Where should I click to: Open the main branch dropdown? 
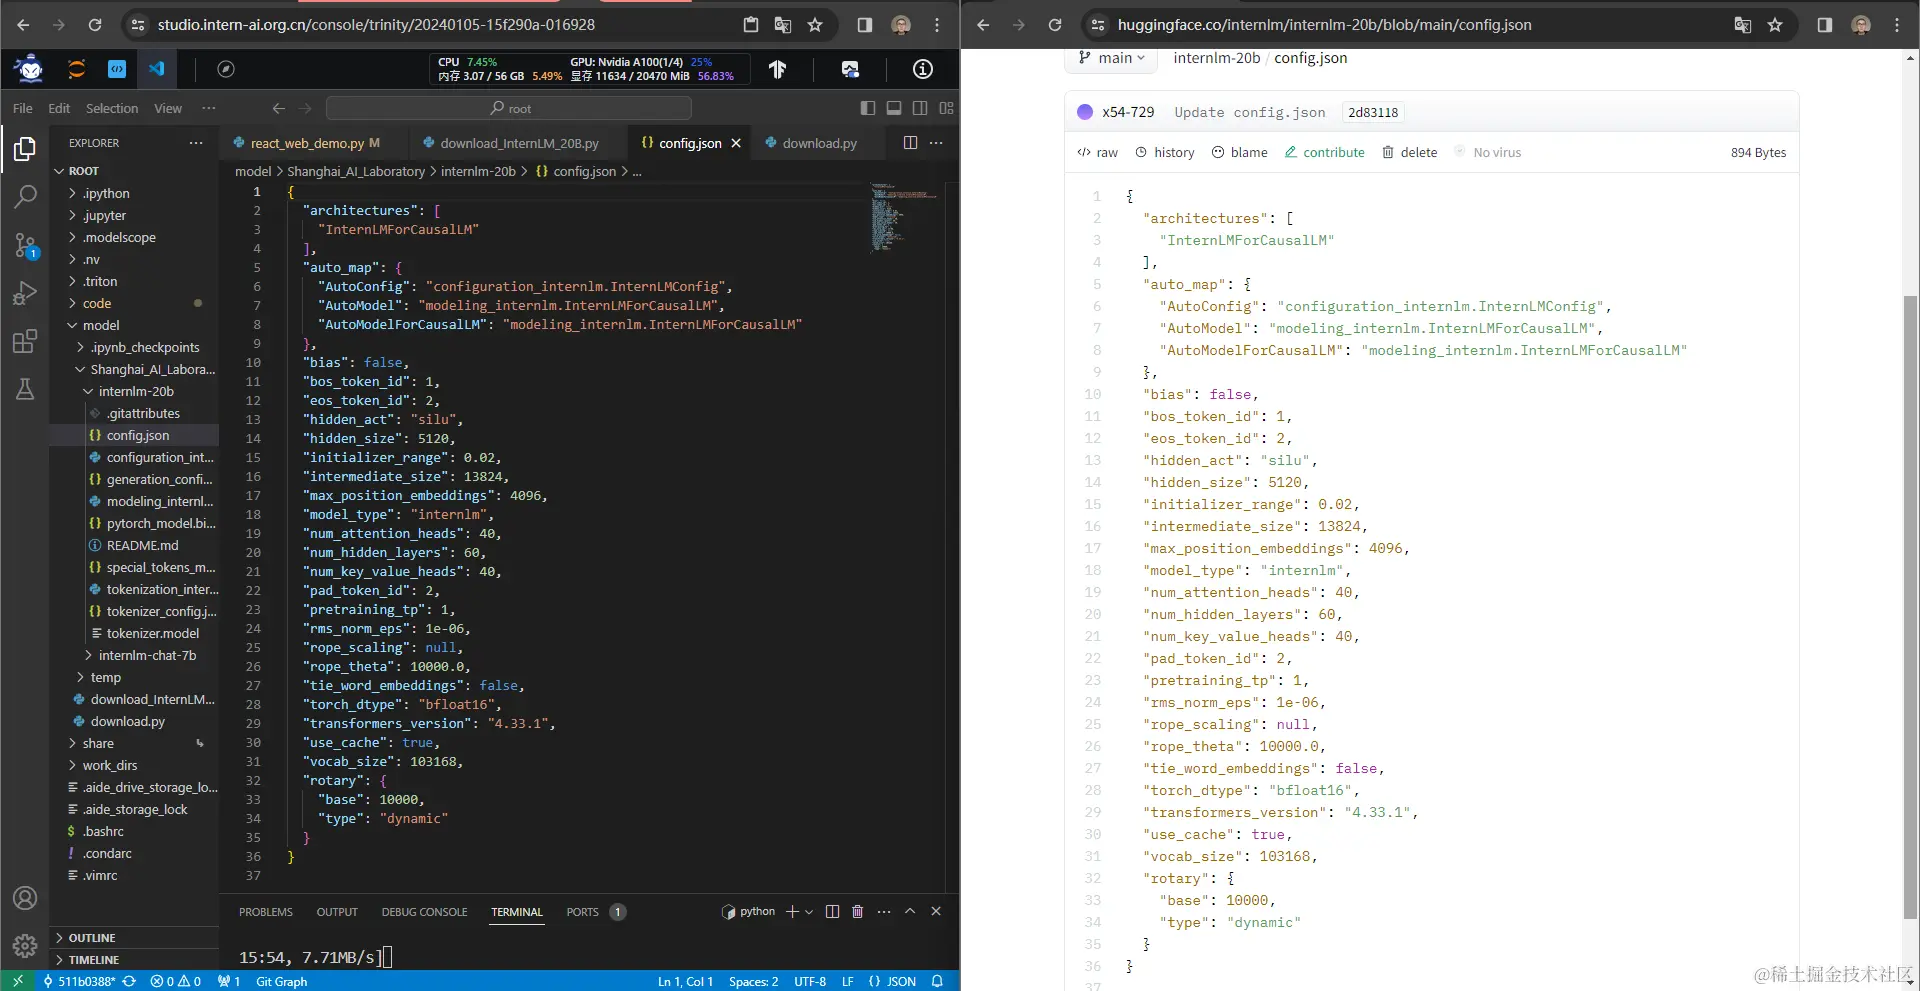coord(1111,58)
